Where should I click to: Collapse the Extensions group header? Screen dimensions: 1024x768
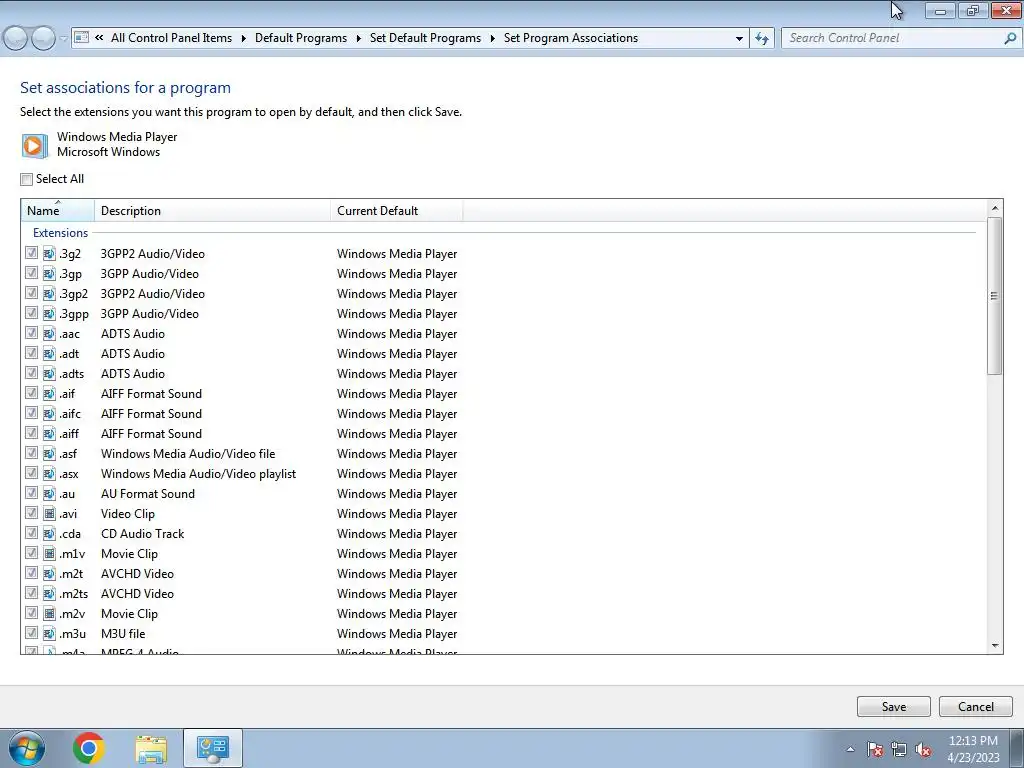tap(60, 233)
